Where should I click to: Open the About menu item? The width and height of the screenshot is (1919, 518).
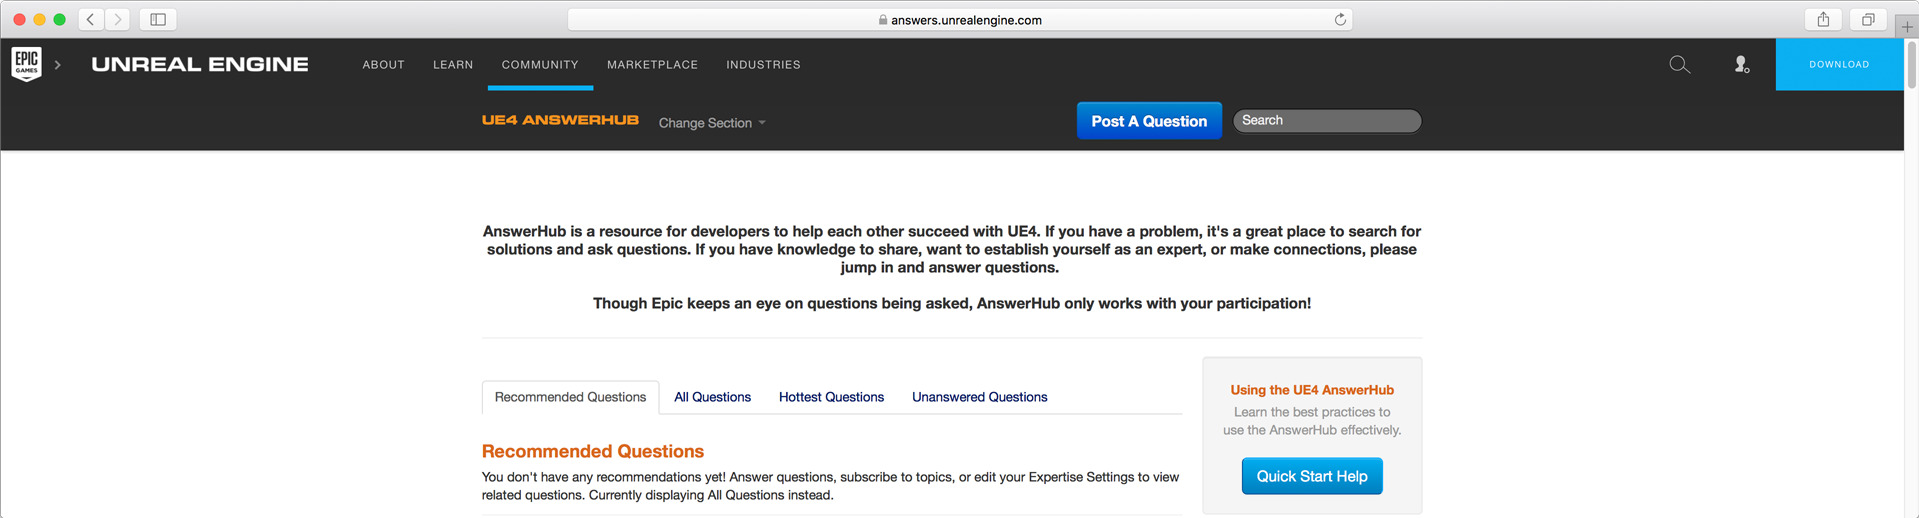click(383, 64)
